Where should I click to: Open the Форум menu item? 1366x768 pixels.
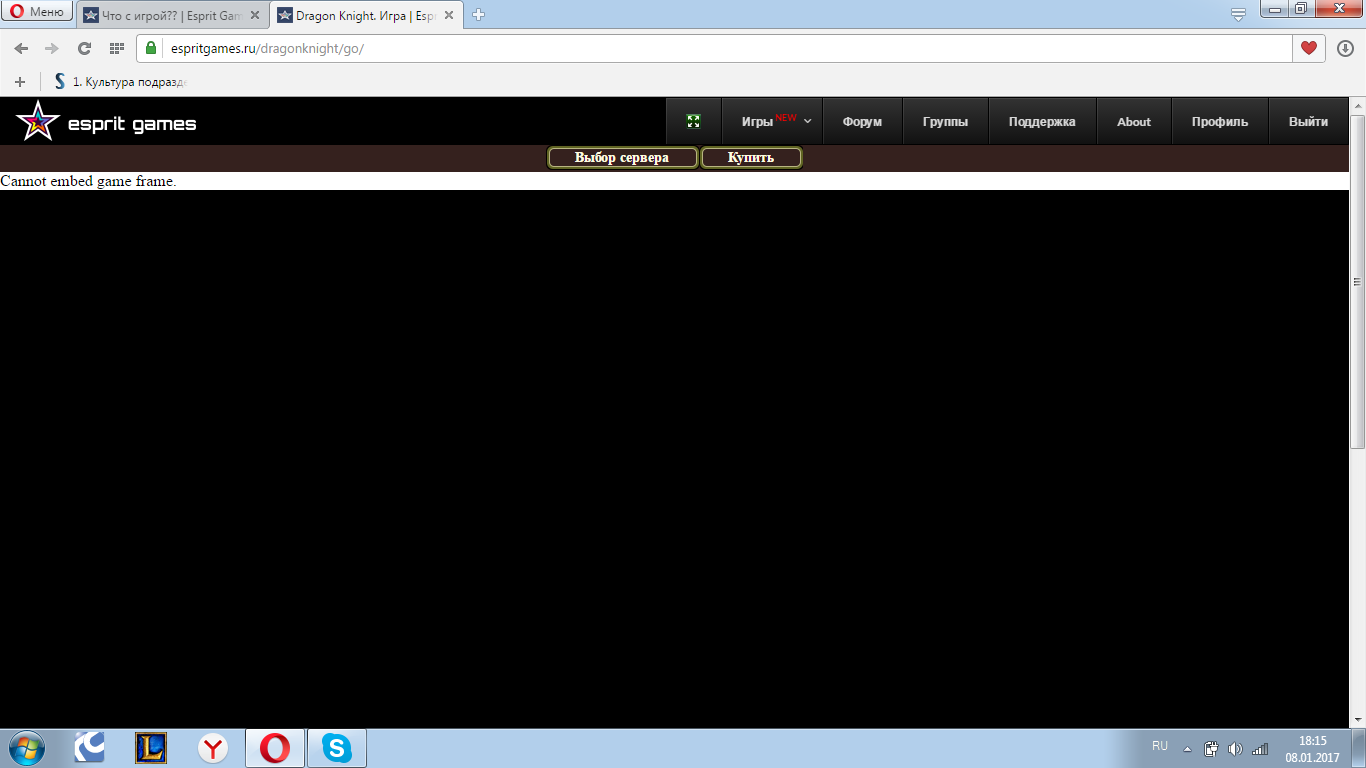862,122
